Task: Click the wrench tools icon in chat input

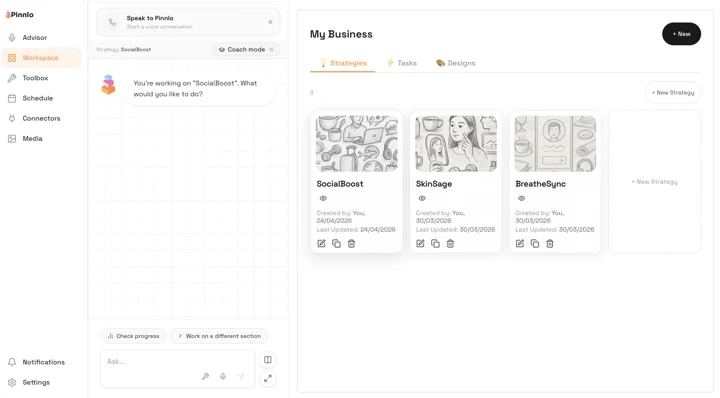Action: (x=205, y=376)
